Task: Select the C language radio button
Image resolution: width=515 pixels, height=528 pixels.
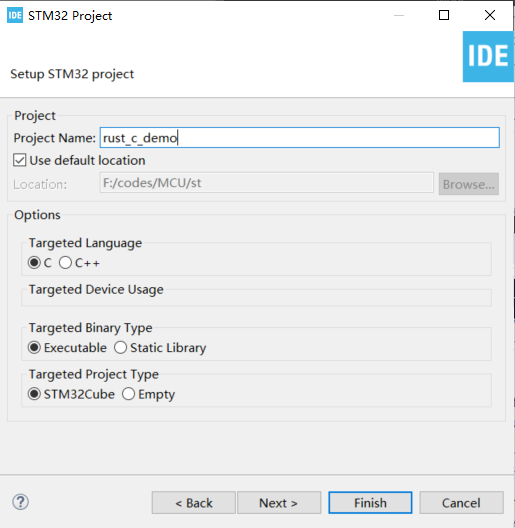Action: coord(34,263)
